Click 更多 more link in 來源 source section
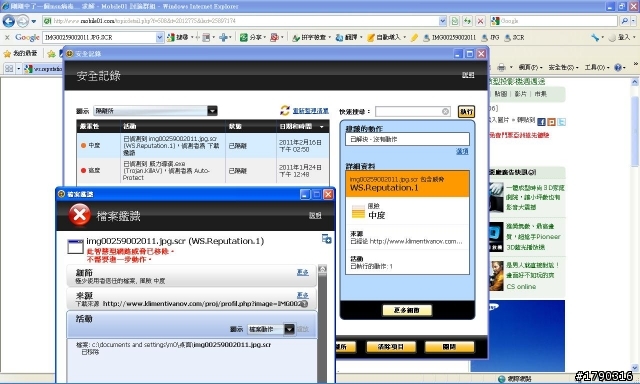 click(x=302, y=295)
